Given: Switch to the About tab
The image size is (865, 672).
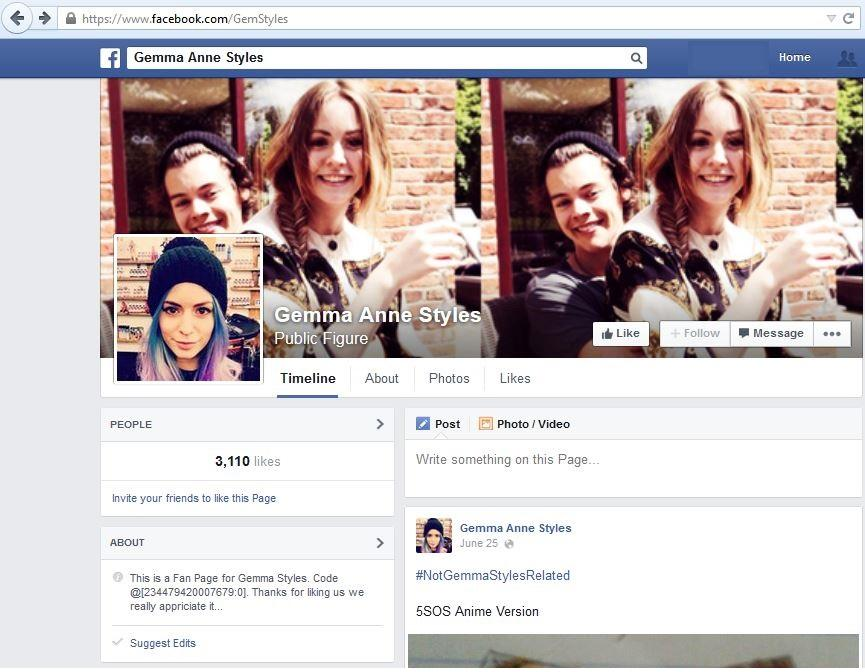Looking at the screenshot, I should 381,378.
